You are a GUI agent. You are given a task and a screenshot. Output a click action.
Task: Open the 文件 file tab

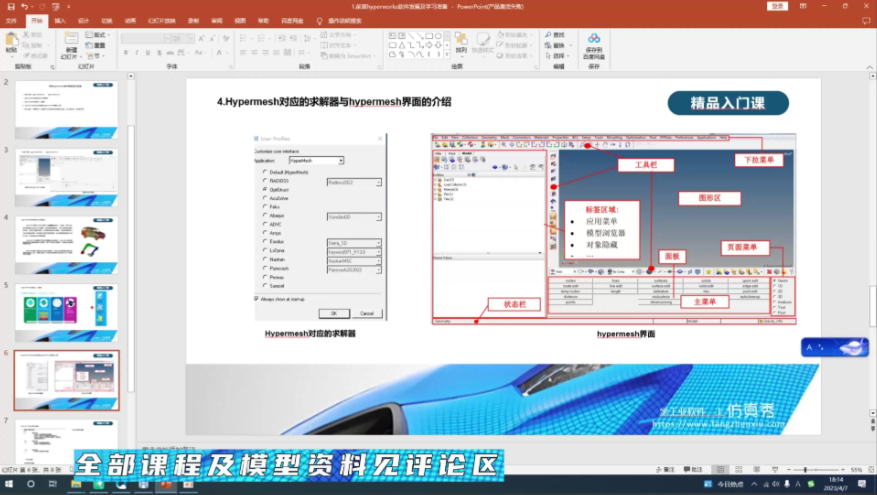11,21
